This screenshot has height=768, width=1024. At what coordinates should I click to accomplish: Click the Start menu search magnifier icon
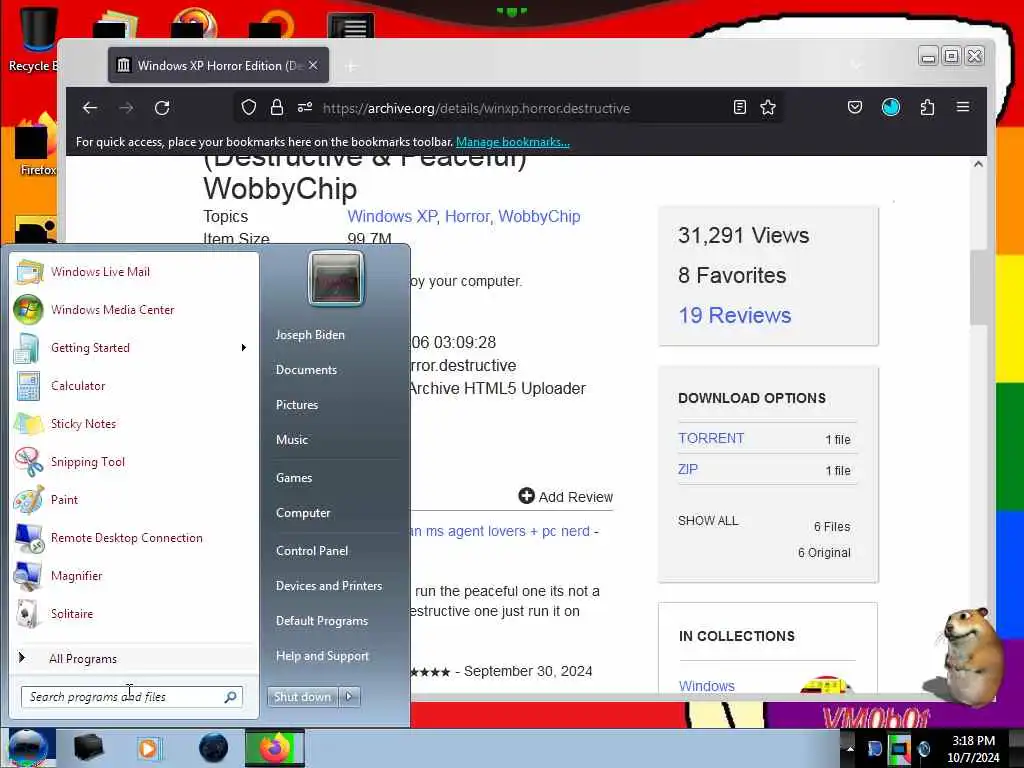tap(231, 697)
